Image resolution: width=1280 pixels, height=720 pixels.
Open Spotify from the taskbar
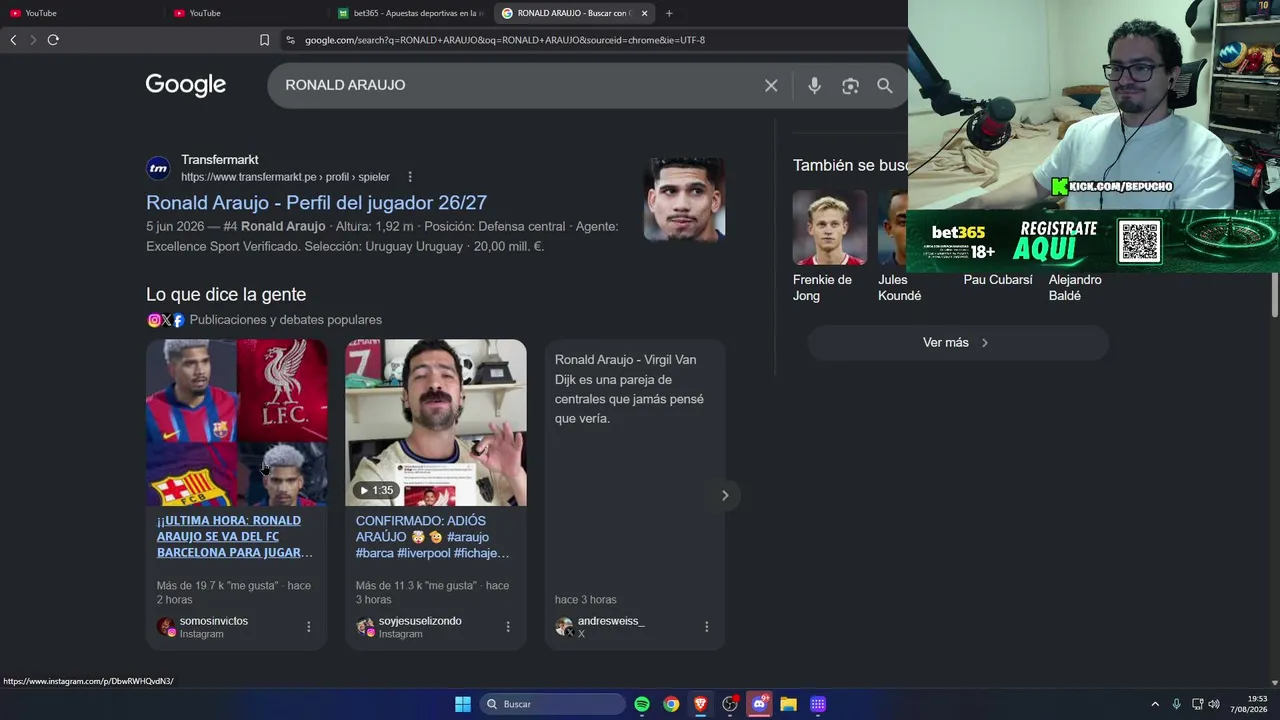[642, 704]
